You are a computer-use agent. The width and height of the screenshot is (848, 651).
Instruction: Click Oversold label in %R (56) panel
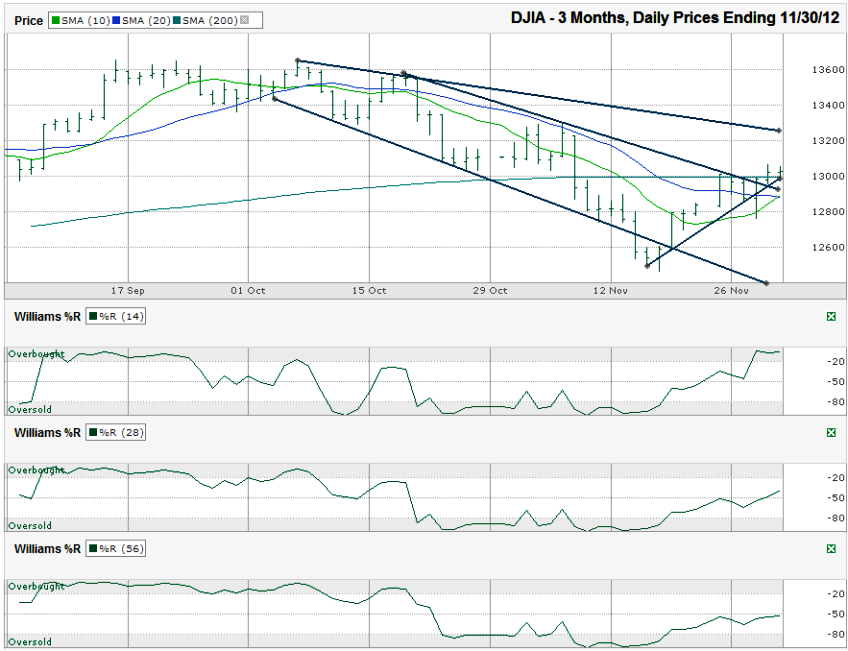[x=30, y=642]
